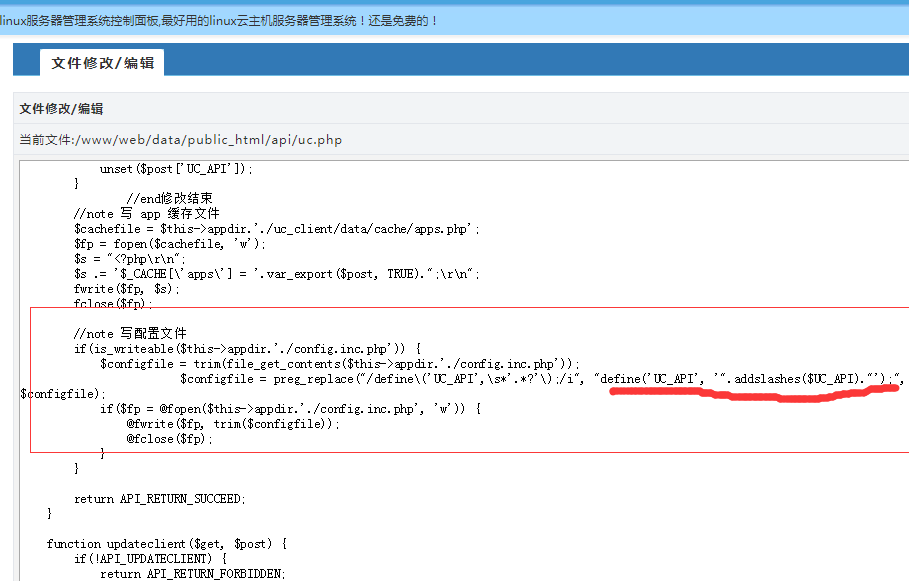Place cursor on the $cachefile assignment line
Image resolution: width=909 pixels, height=581 pixels.
(276, 229)
